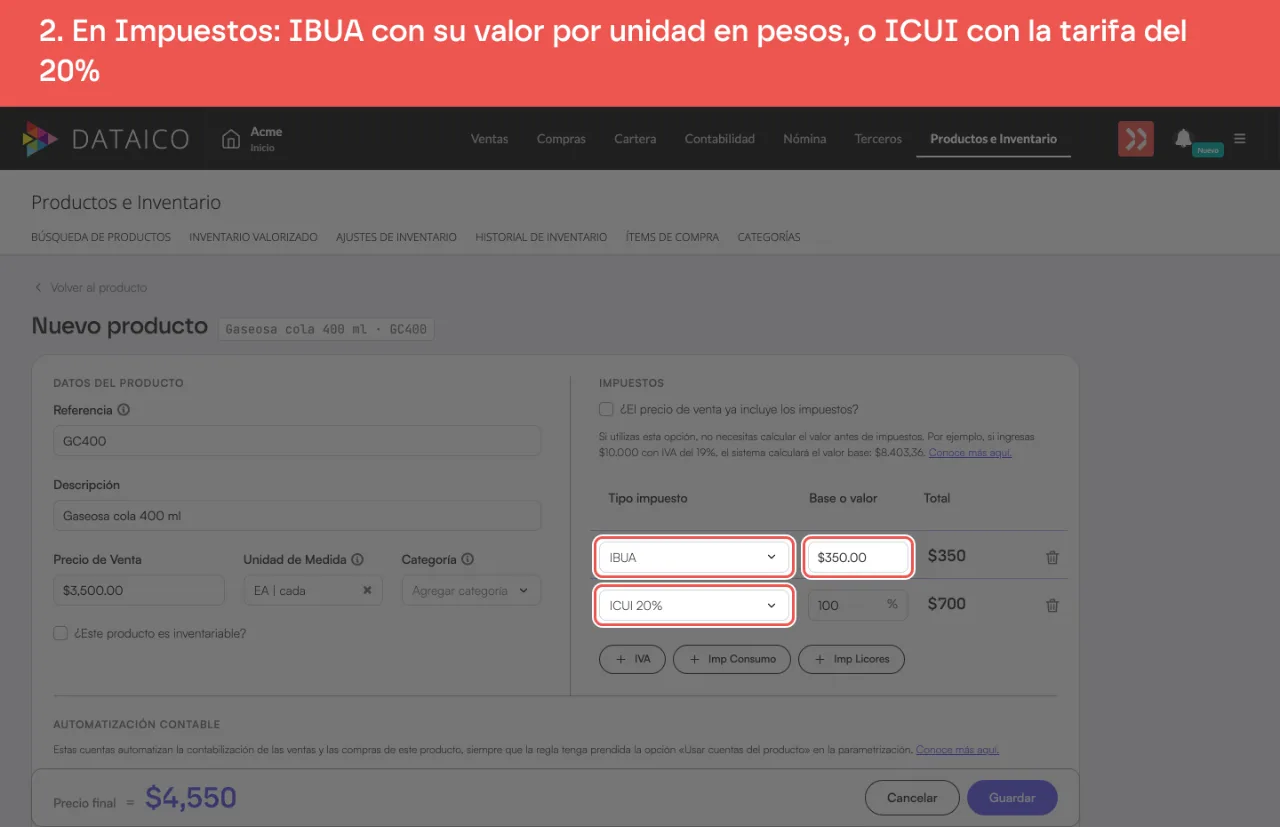Open the Compras menu
1280x827 pixels.
561,139
